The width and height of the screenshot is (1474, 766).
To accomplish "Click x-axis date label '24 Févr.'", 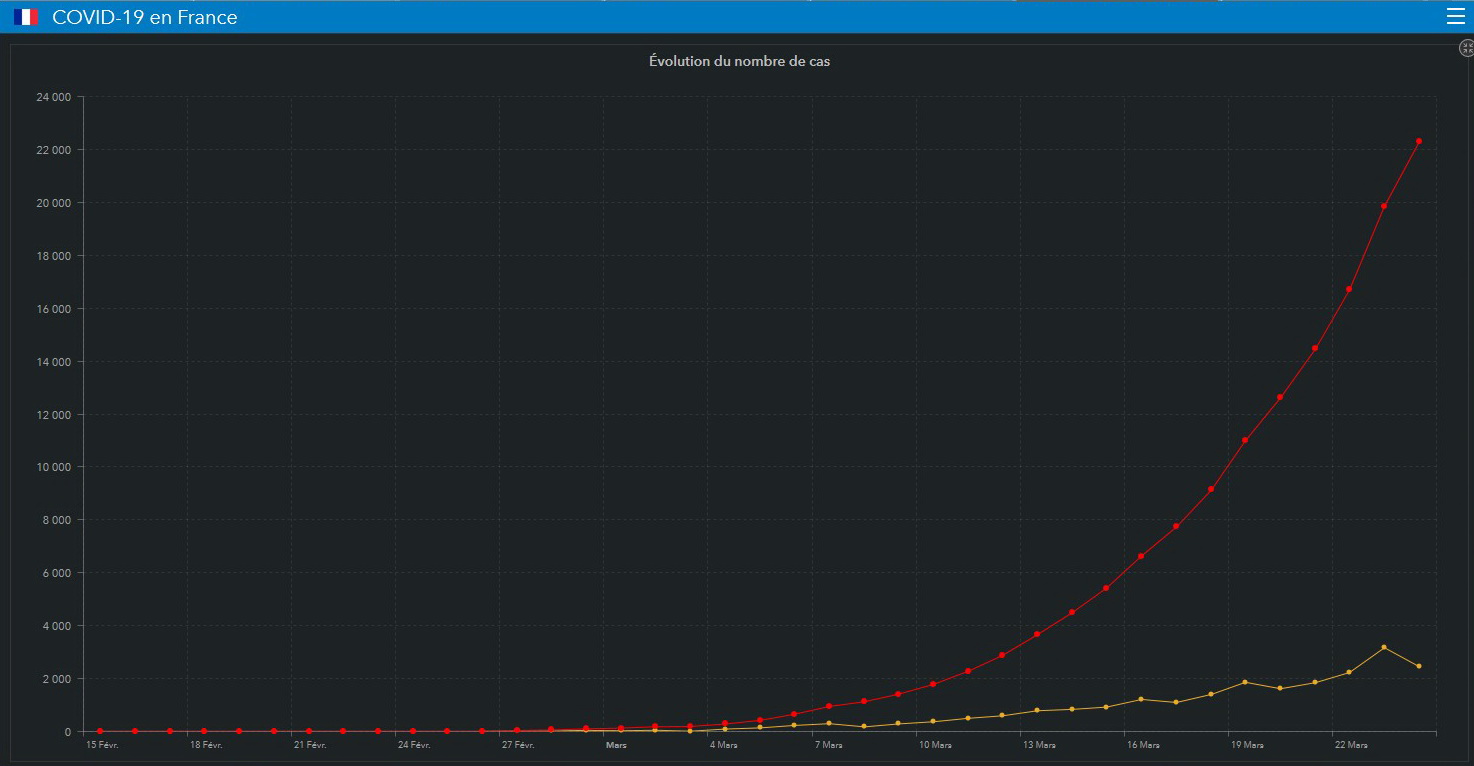I will (414, 745).
